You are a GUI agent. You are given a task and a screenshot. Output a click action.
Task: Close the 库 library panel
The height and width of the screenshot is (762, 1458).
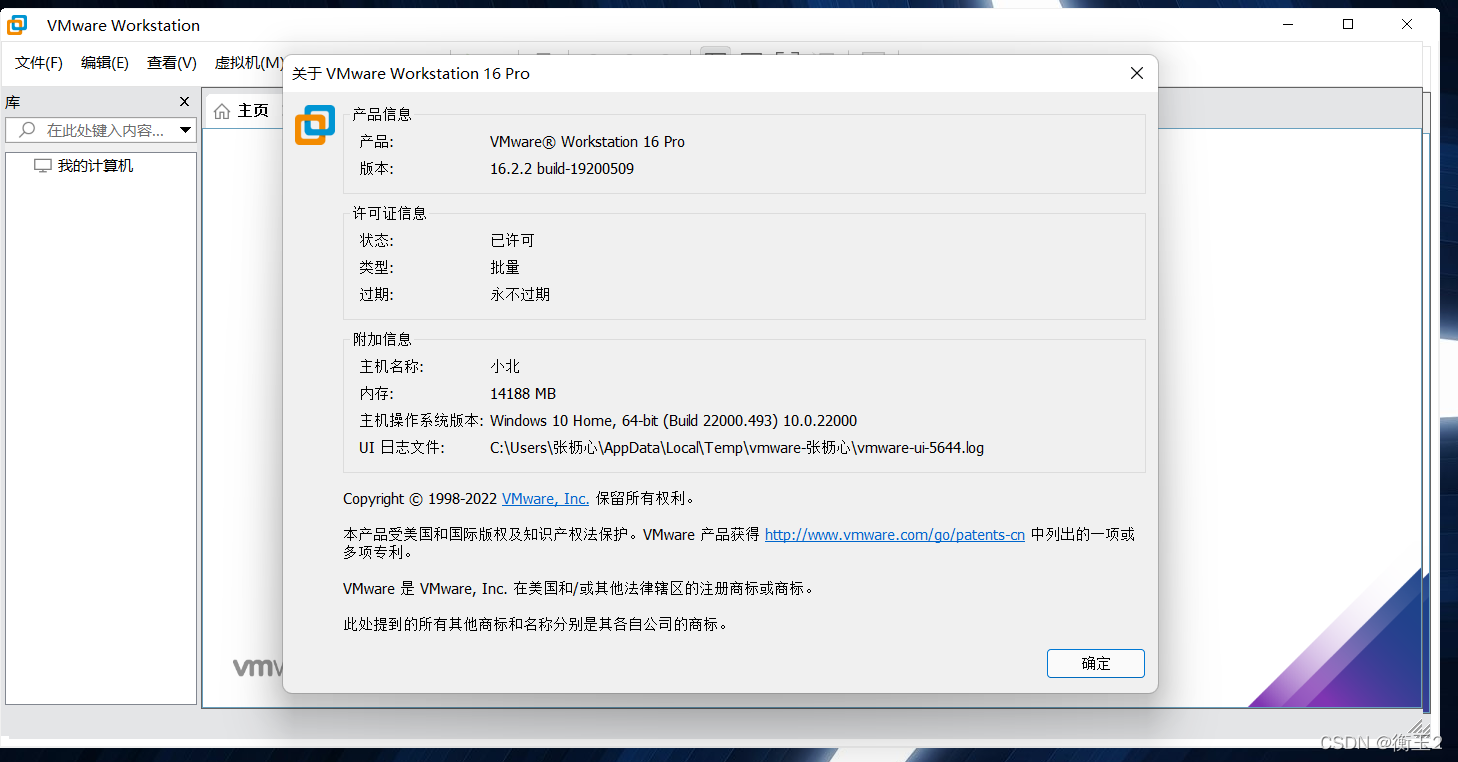[184, 102]
